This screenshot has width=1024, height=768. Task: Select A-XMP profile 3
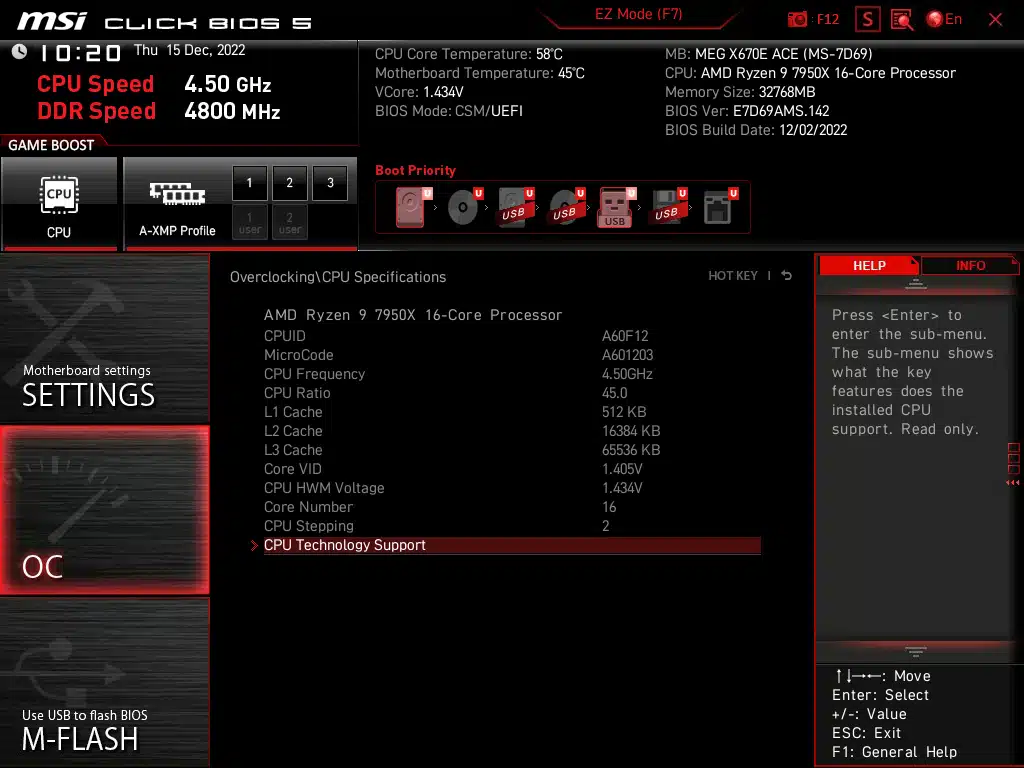click(330, 183)
